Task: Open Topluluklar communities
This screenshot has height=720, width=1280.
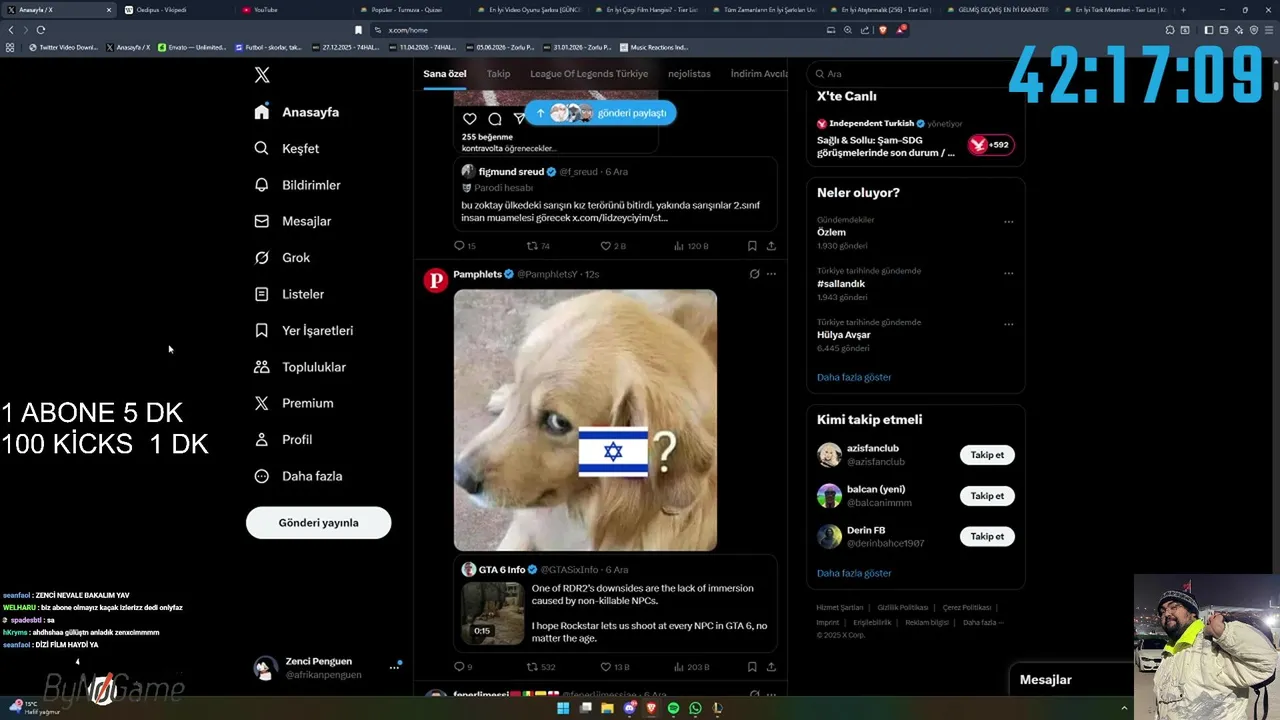Action: [x=300, y=367]
